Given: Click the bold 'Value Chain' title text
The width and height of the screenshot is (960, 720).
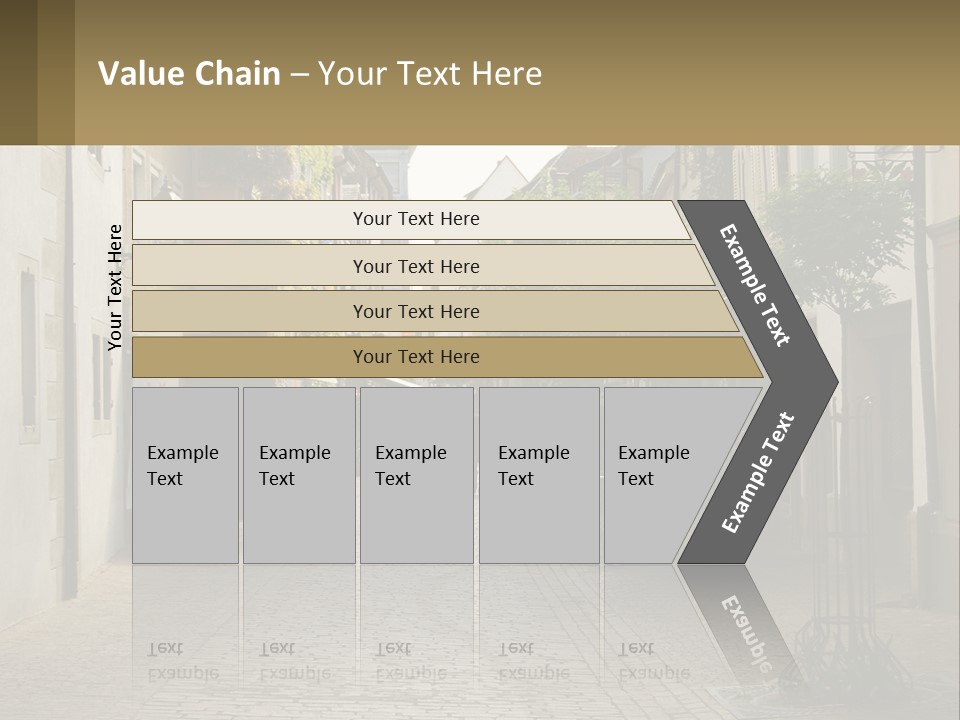Looking at the screenshot, I should pyautogui.click(x=189, y=74).
